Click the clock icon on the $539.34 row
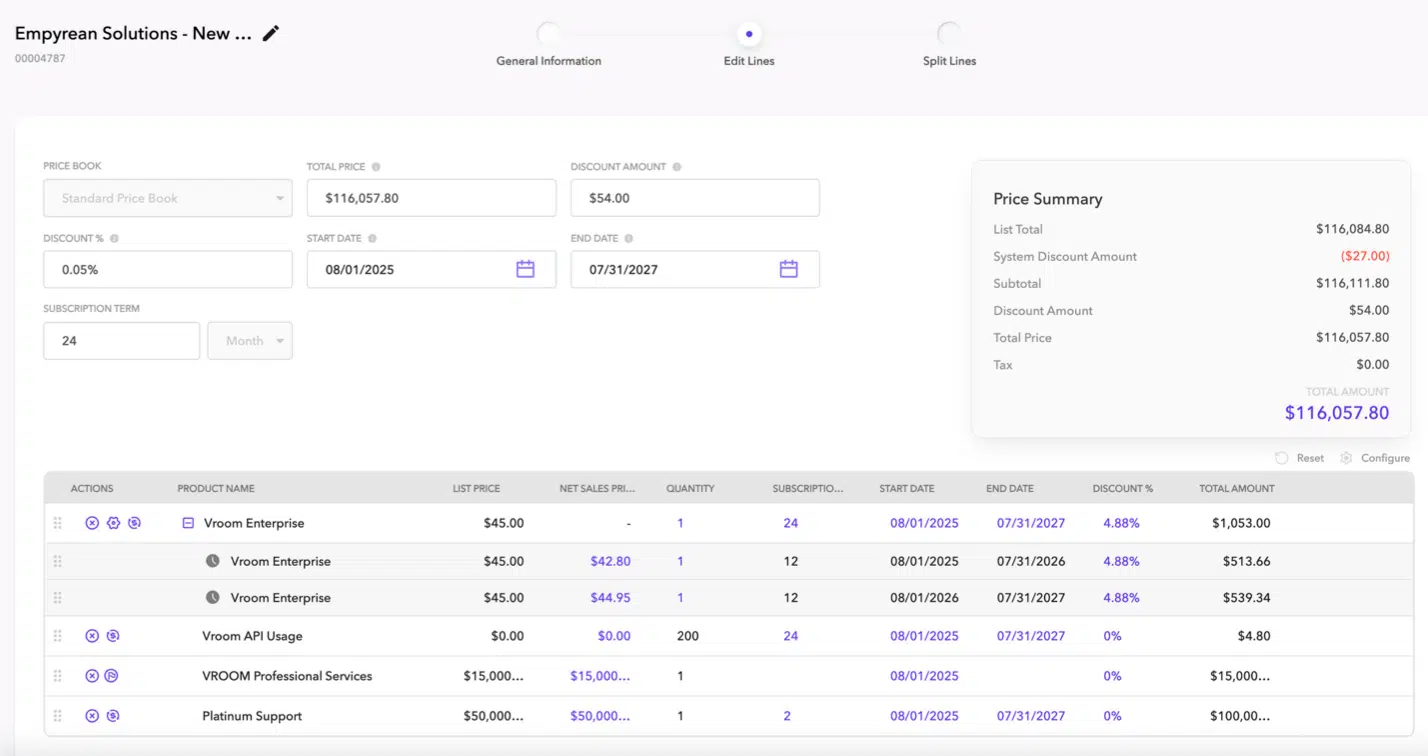The height and width of the screenshot is (756, 1428). (212, 598)
